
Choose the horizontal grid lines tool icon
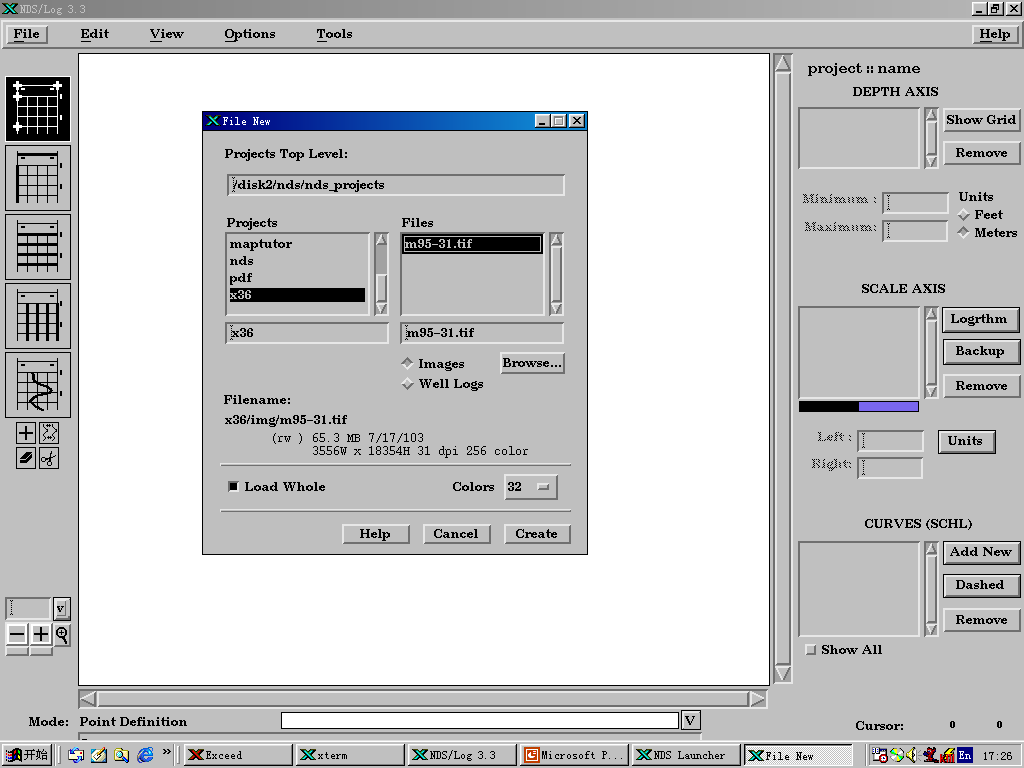click(38, 247)
